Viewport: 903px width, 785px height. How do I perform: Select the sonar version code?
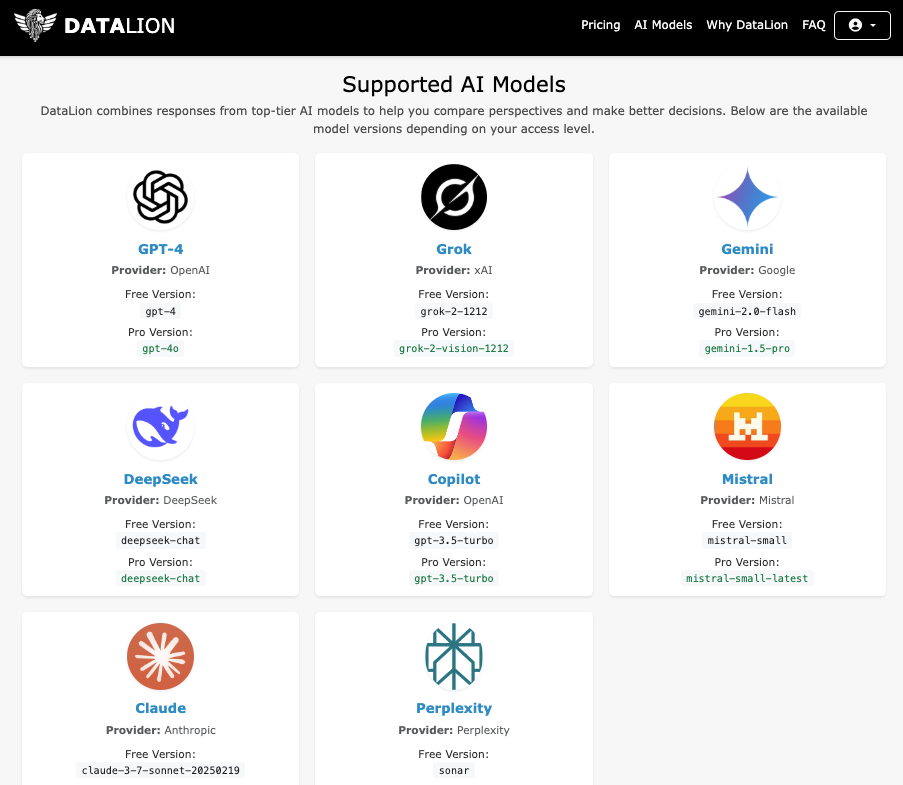[454, 771]
